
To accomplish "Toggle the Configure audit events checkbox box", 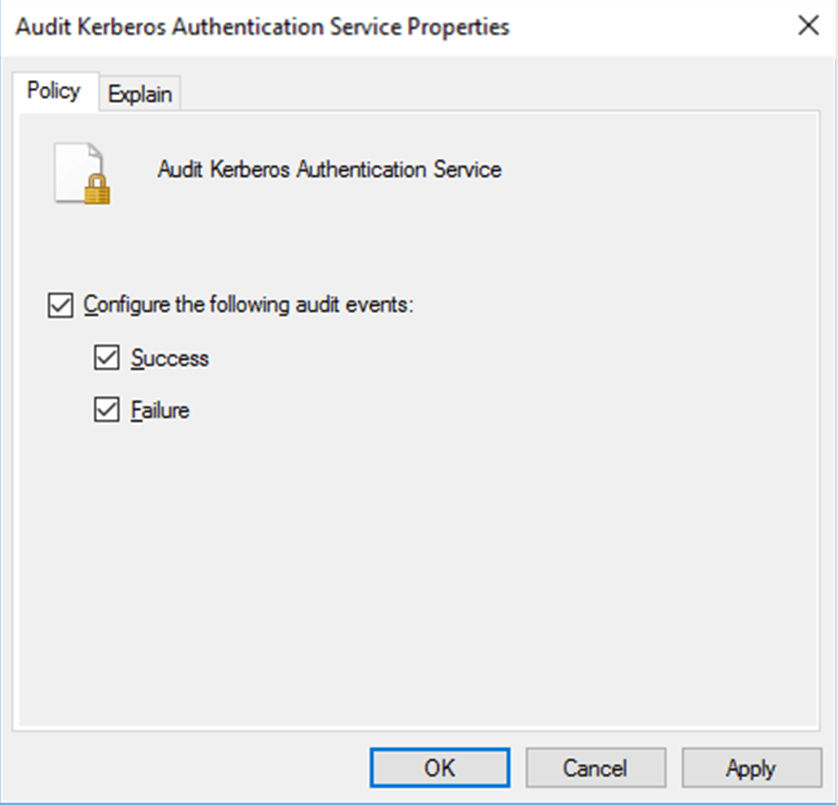I will pos(61,304).
